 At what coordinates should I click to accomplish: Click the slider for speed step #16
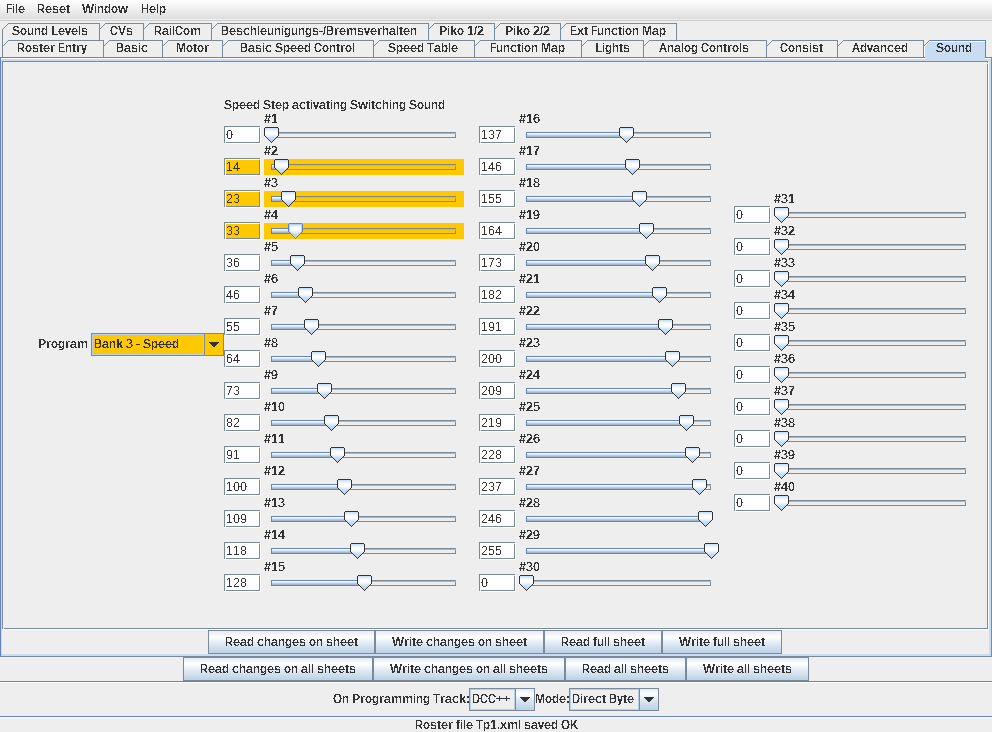pyautogui.click(x=618, y=135)
